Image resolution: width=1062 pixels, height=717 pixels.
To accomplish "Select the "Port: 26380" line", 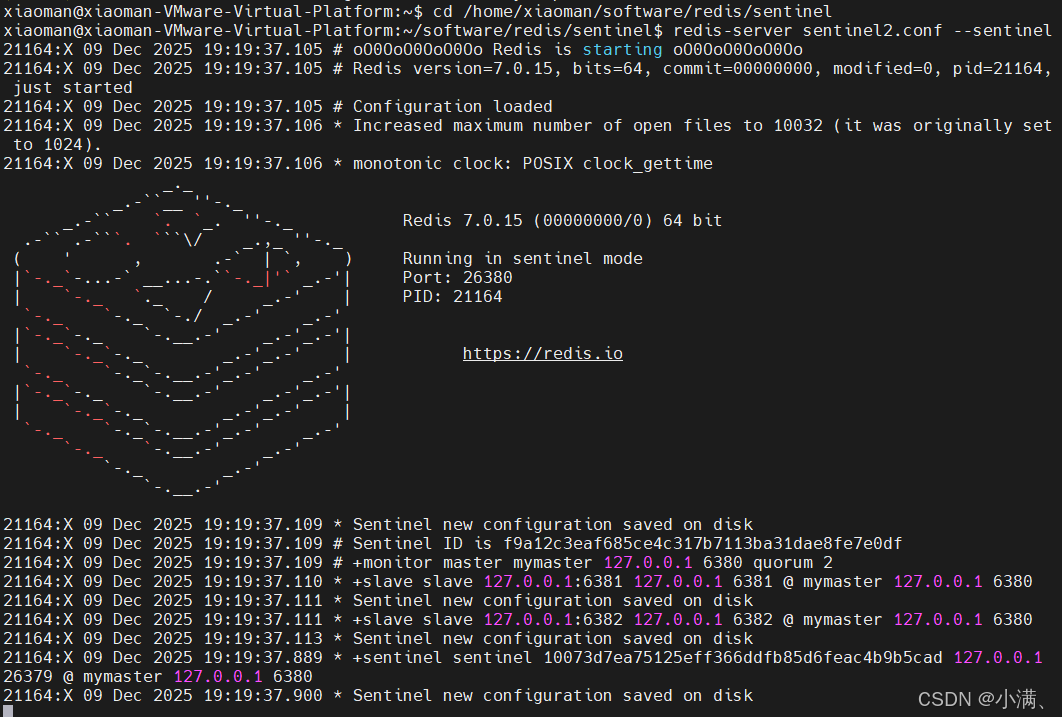I will 457,278.
